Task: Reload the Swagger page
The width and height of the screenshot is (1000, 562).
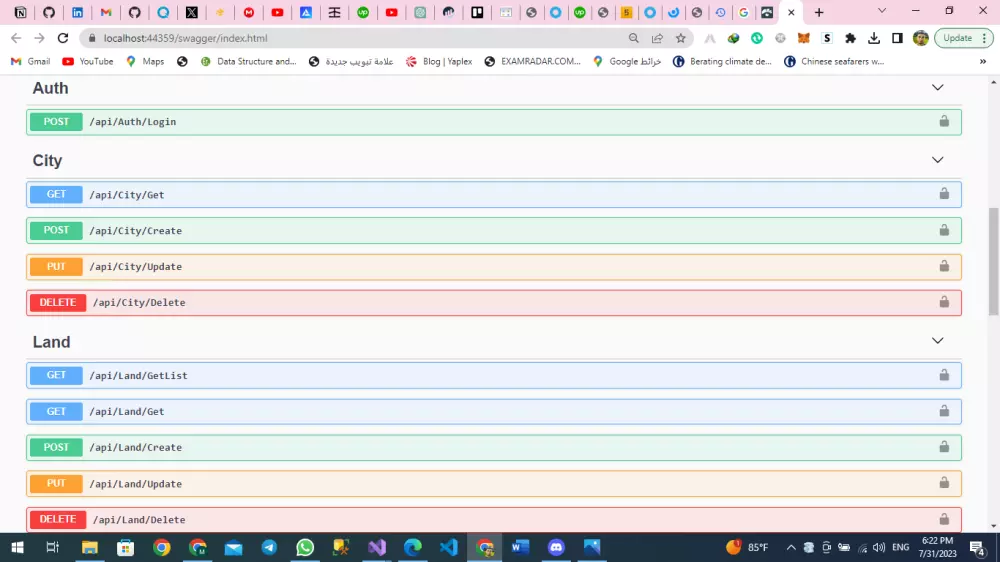Action: (x=62, y=38)
